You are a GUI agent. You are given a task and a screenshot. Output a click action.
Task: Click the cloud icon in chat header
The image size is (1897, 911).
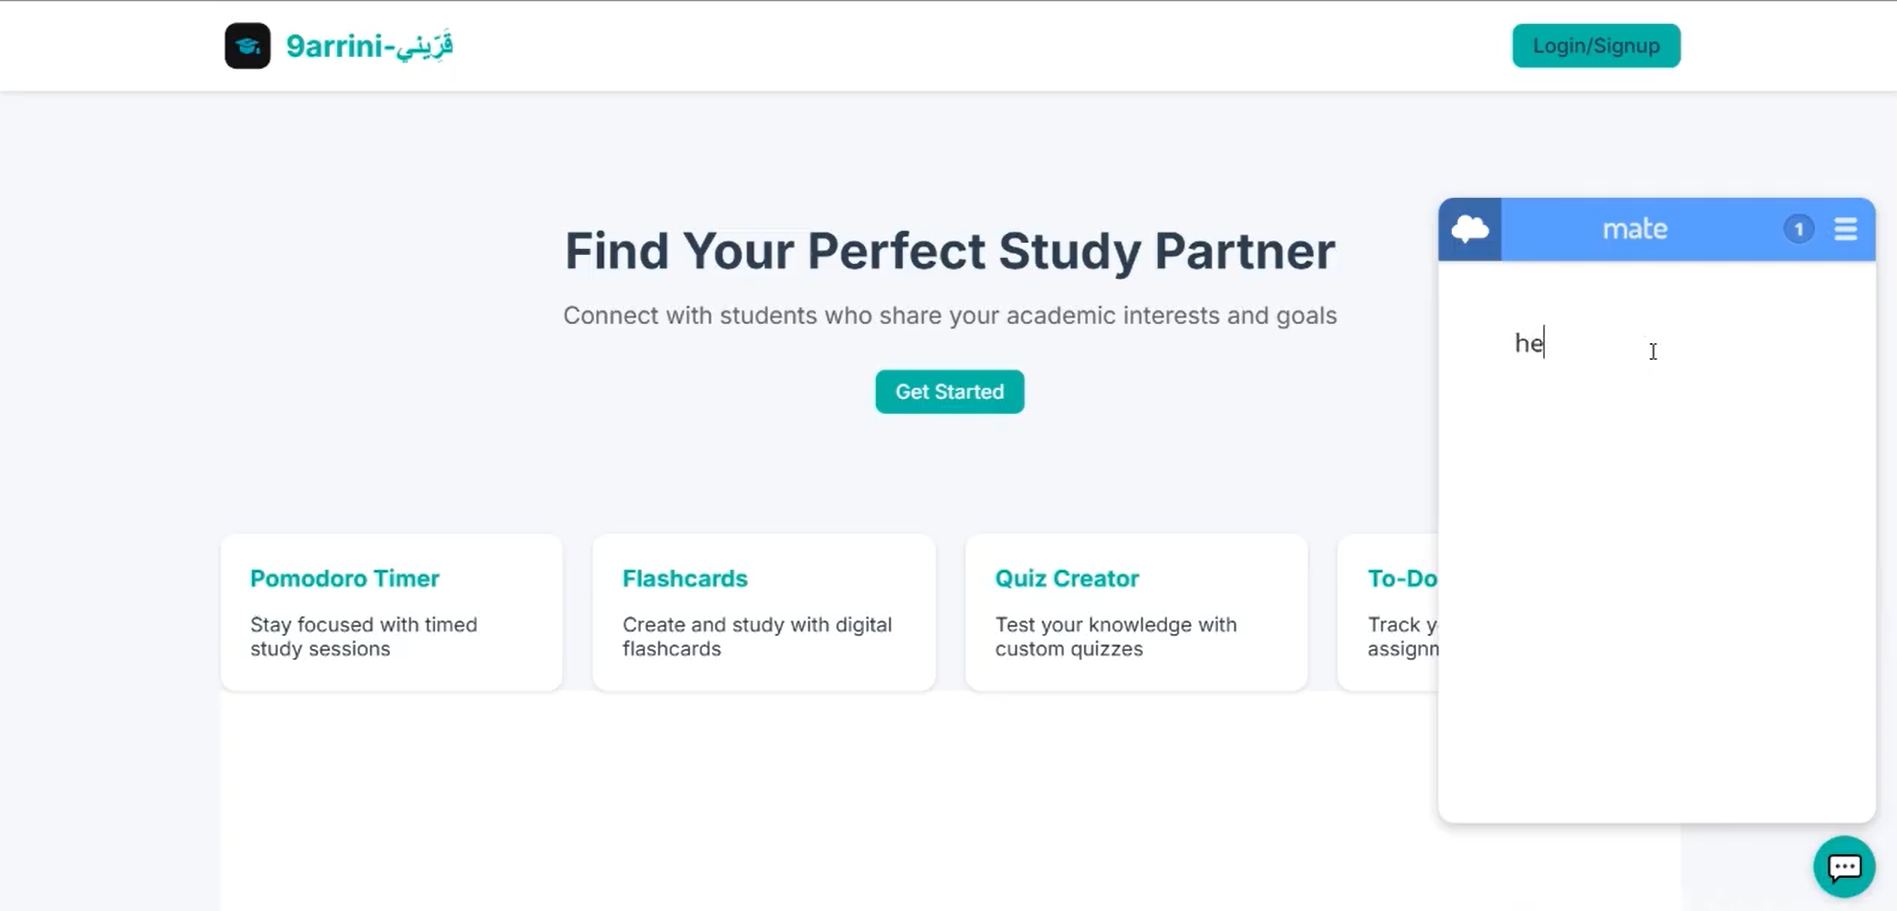point(1470,229)
